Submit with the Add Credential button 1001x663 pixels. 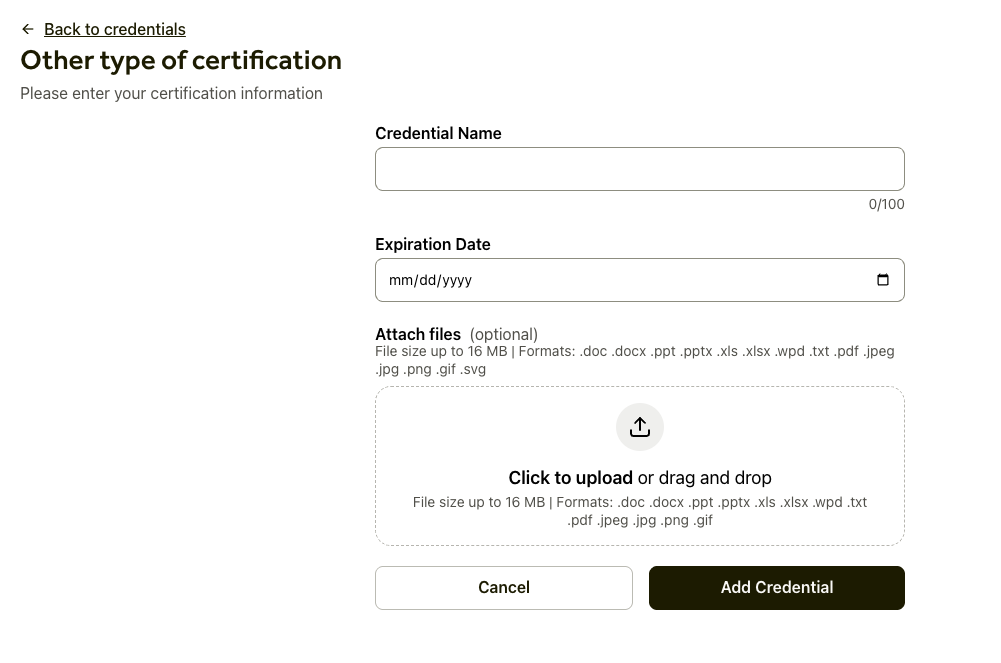click(776, 587)
